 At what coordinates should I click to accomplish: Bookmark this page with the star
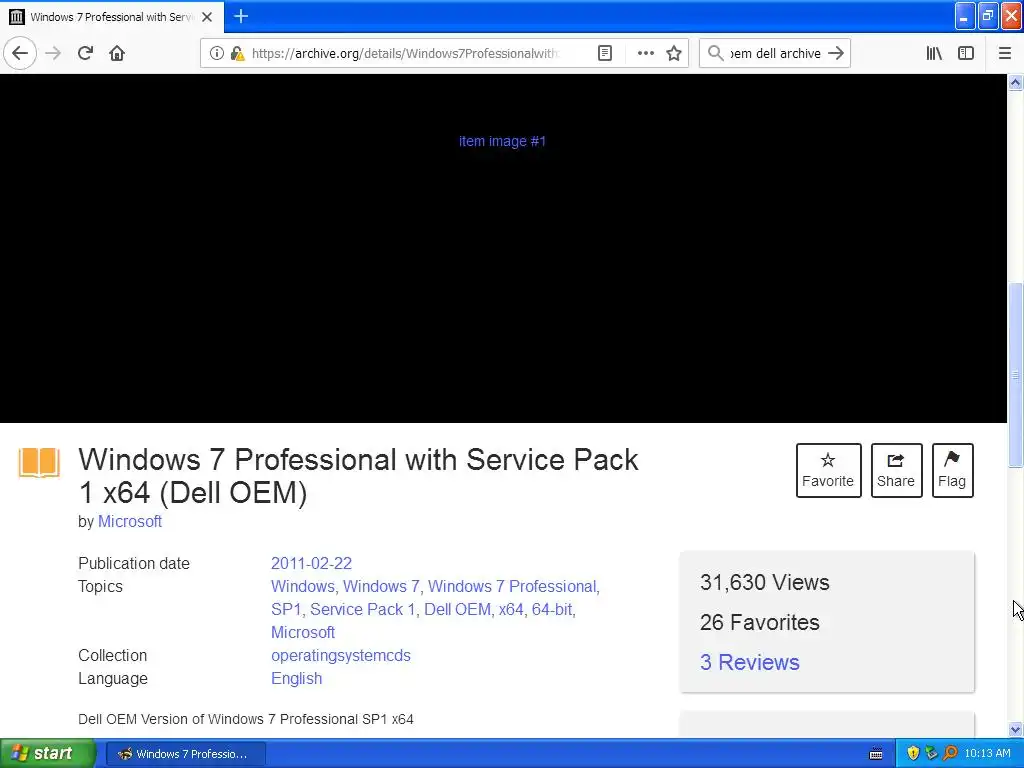(x=674, y=53)
